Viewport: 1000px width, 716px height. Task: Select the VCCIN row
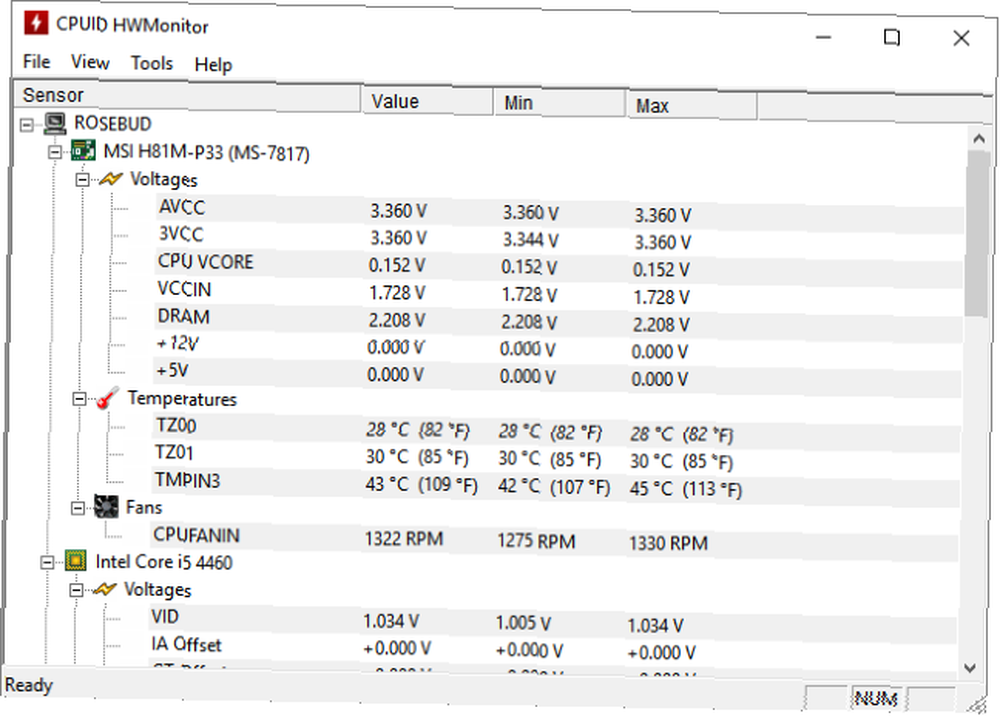tap(559, 292)
